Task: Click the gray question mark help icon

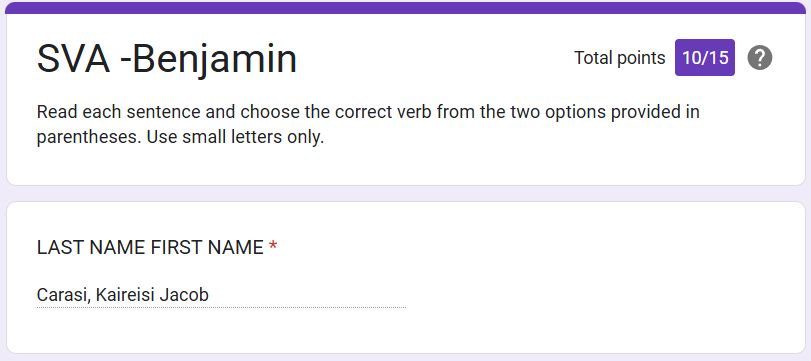Action: (x=759, y=58)
